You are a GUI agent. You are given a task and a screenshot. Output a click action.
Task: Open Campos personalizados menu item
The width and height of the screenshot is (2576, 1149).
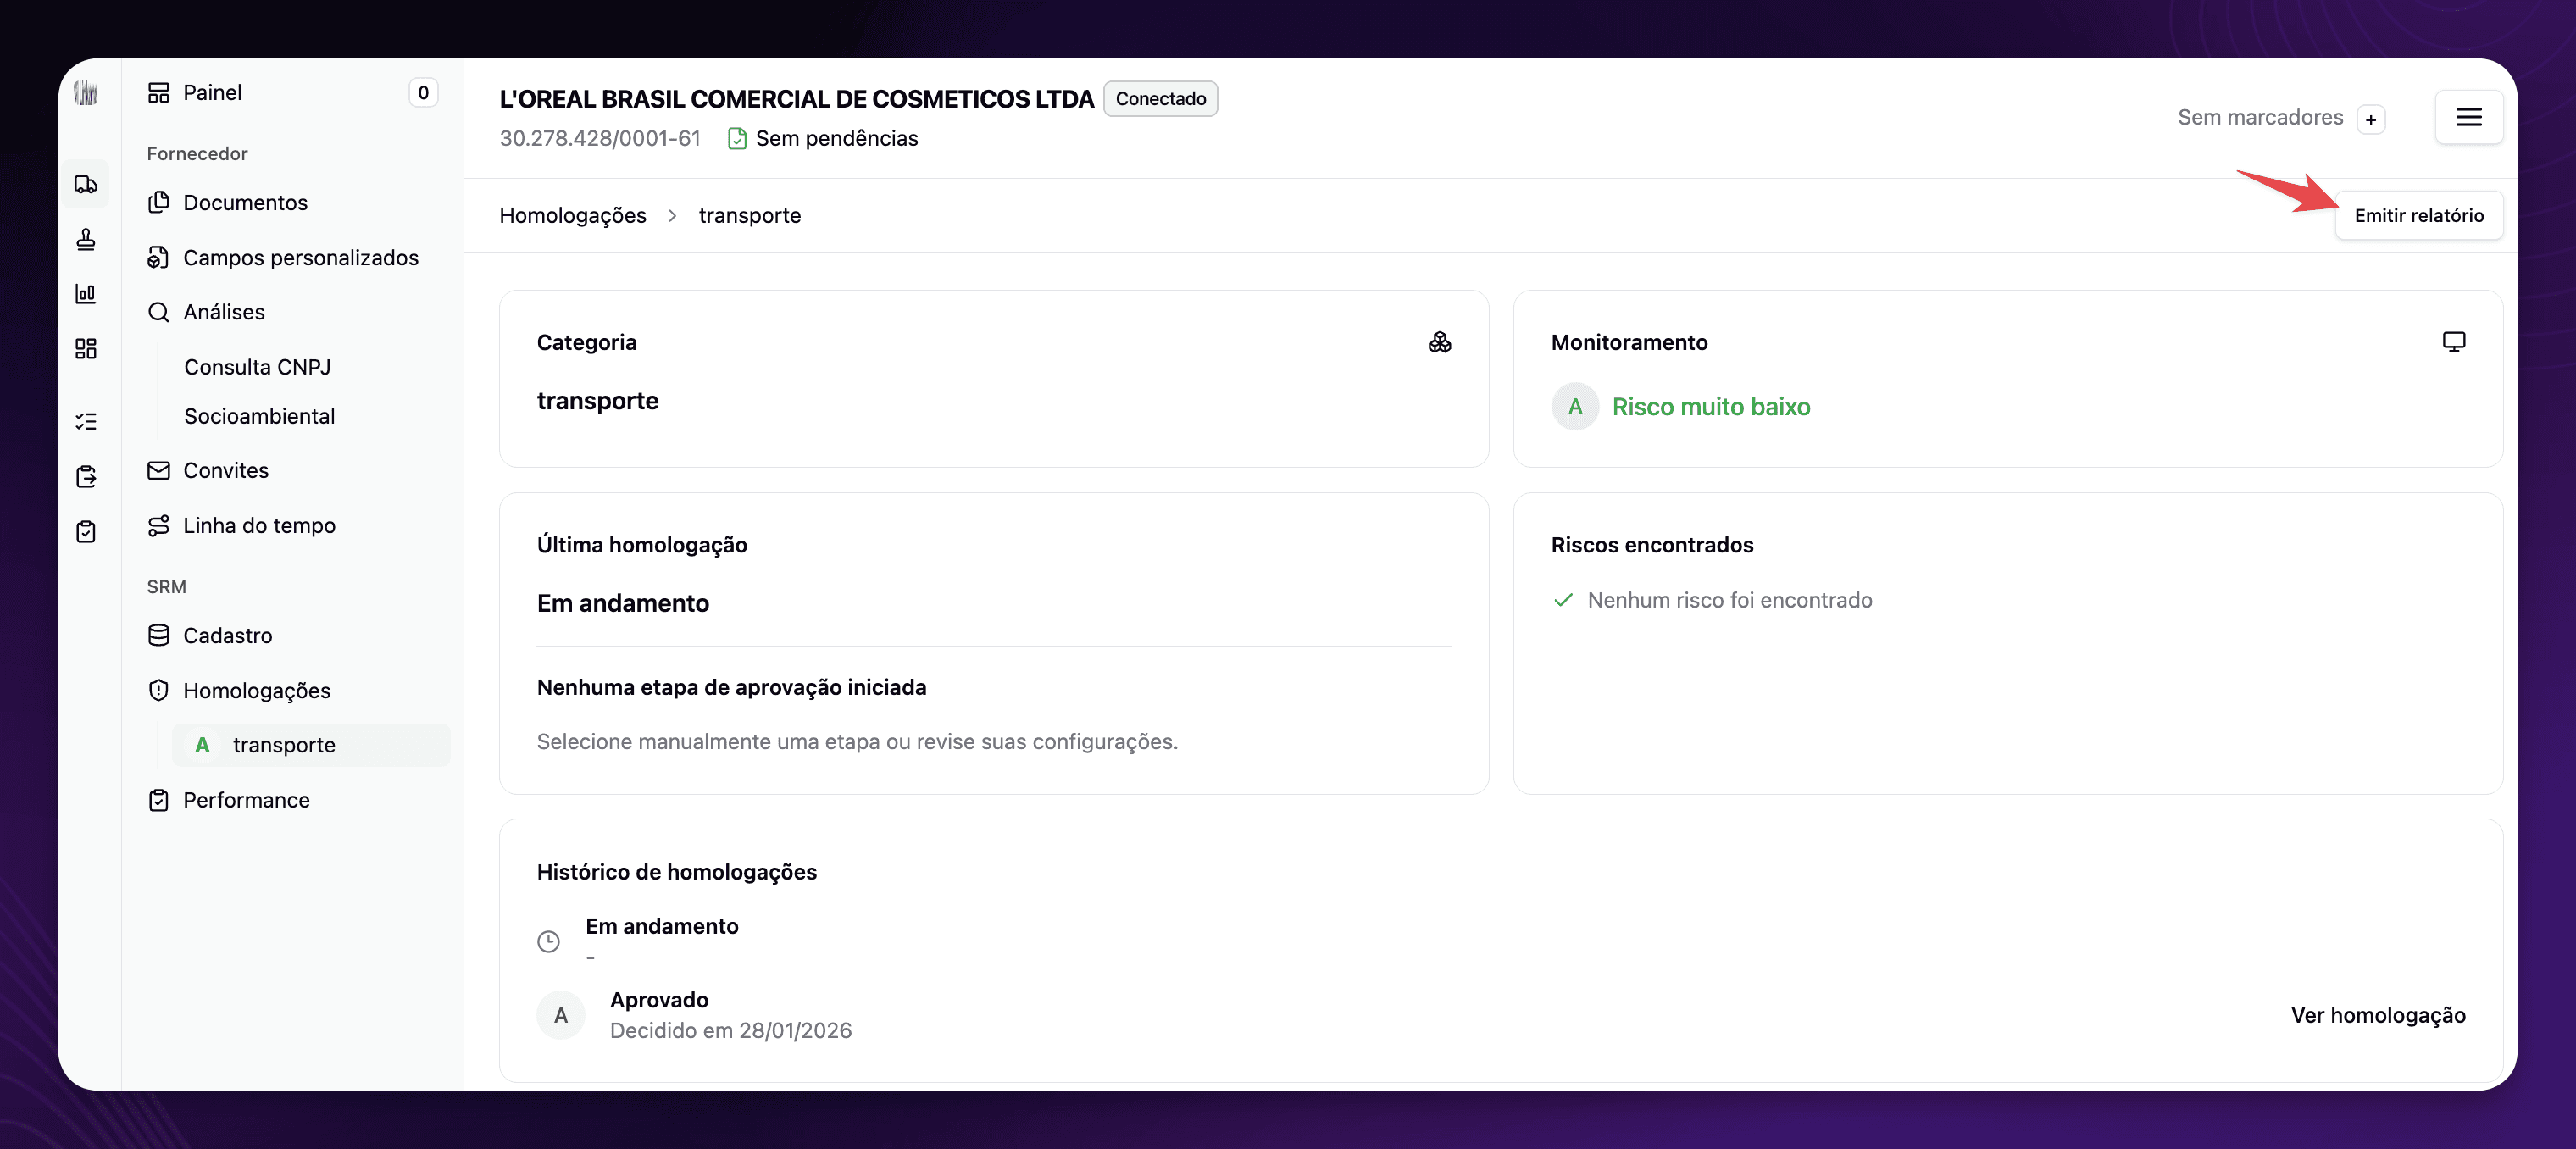click(x=300, y=257)
